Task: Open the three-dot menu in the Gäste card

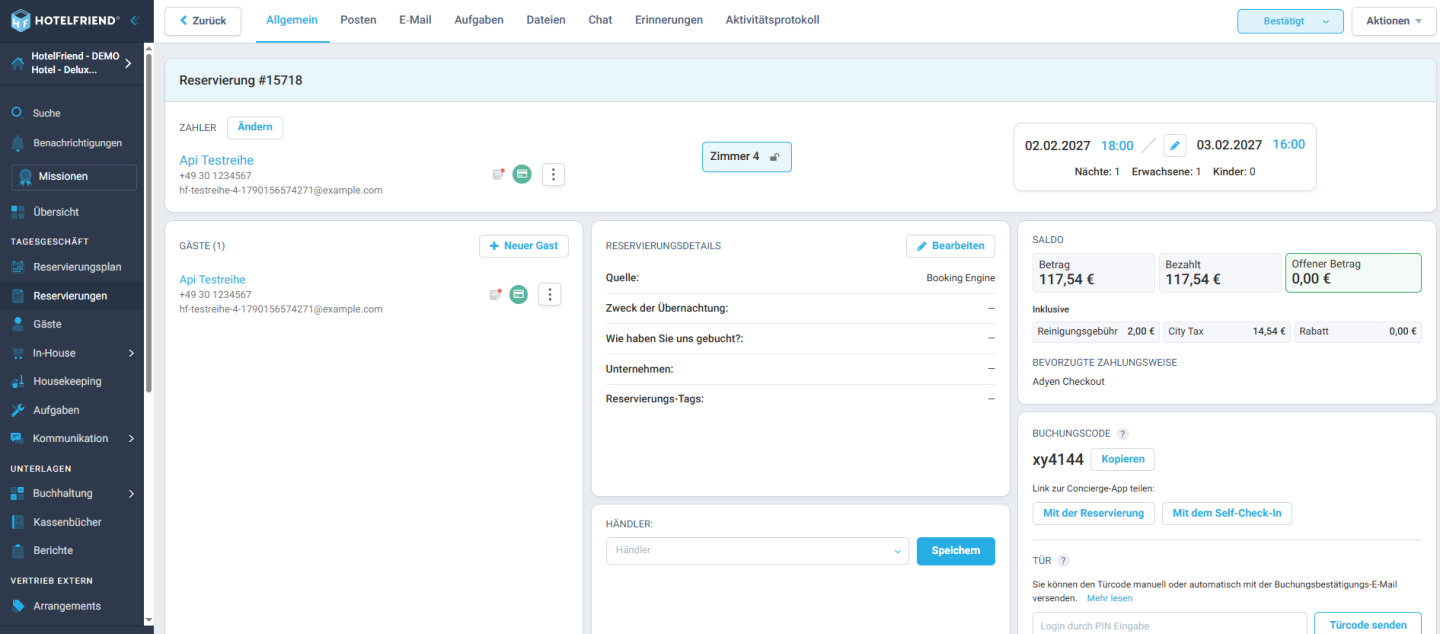Action: (550, 294)
